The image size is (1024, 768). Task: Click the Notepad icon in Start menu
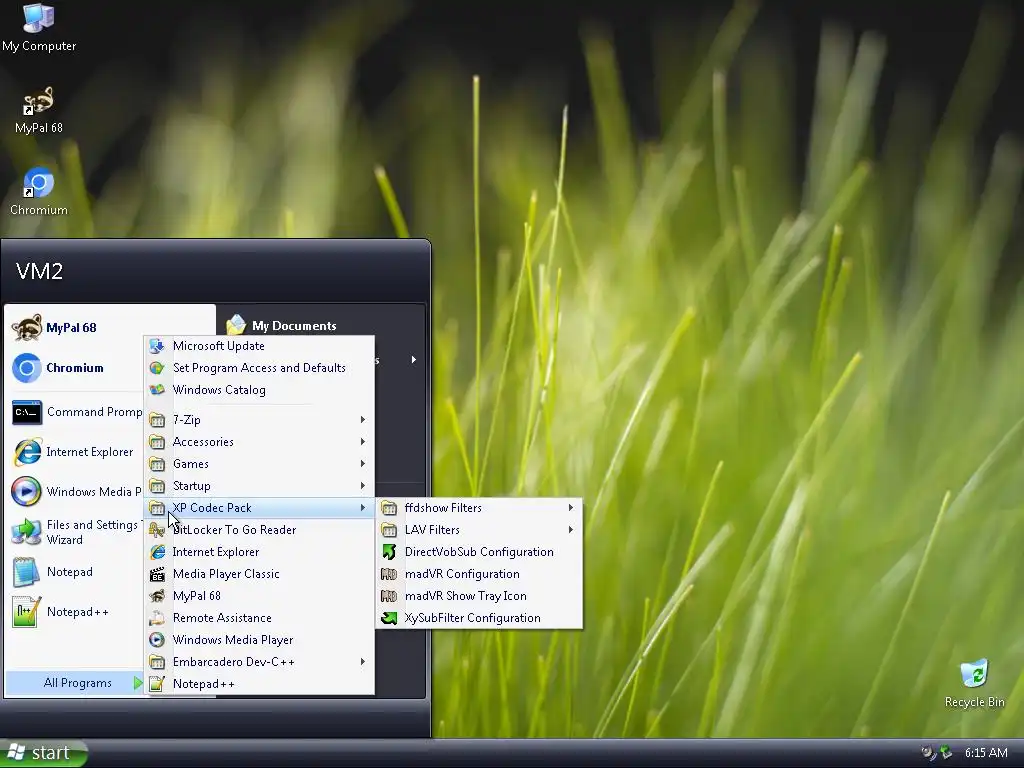coord(27,572)
